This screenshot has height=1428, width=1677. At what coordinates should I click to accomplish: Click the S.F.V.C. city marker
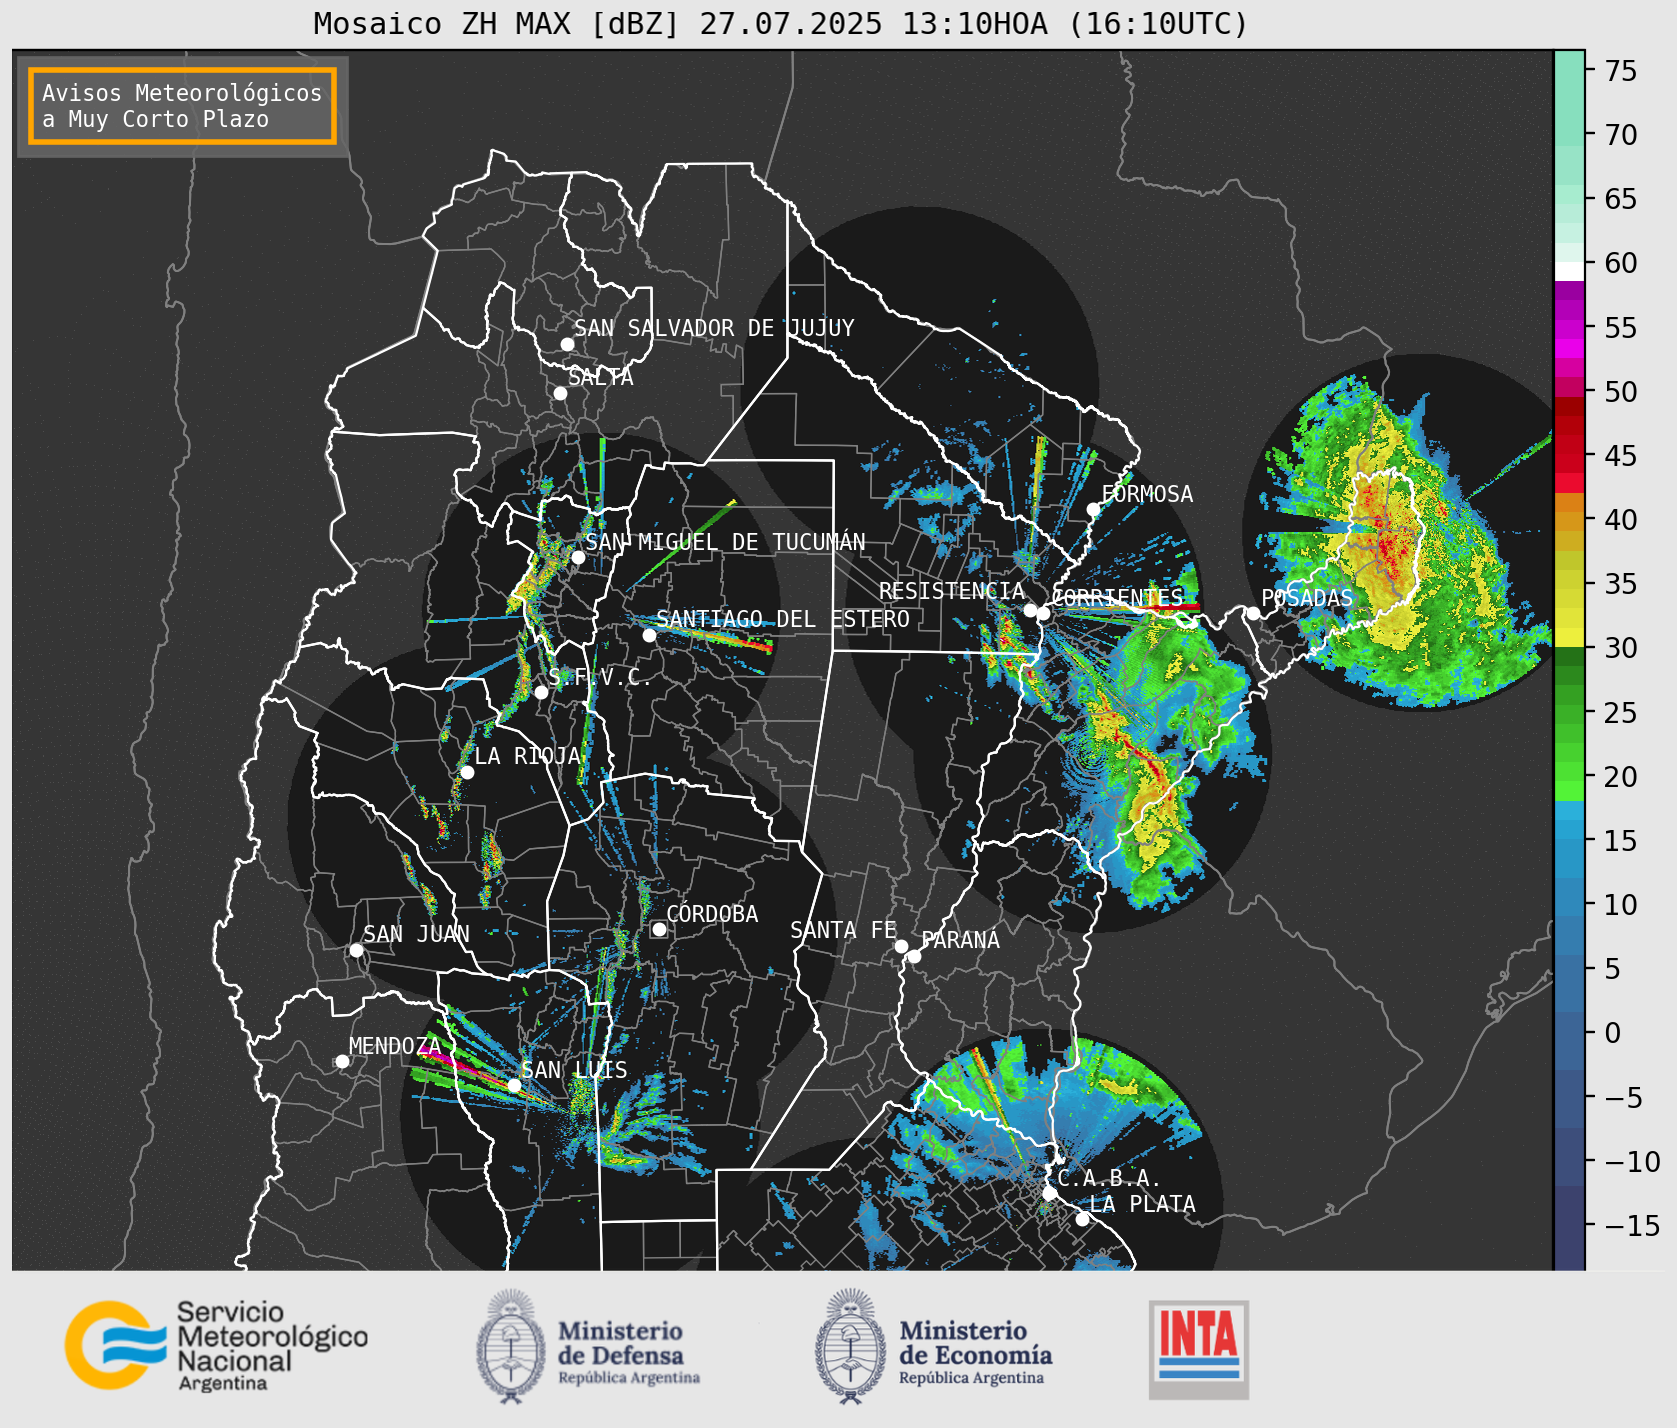click(x=541, y=692)
